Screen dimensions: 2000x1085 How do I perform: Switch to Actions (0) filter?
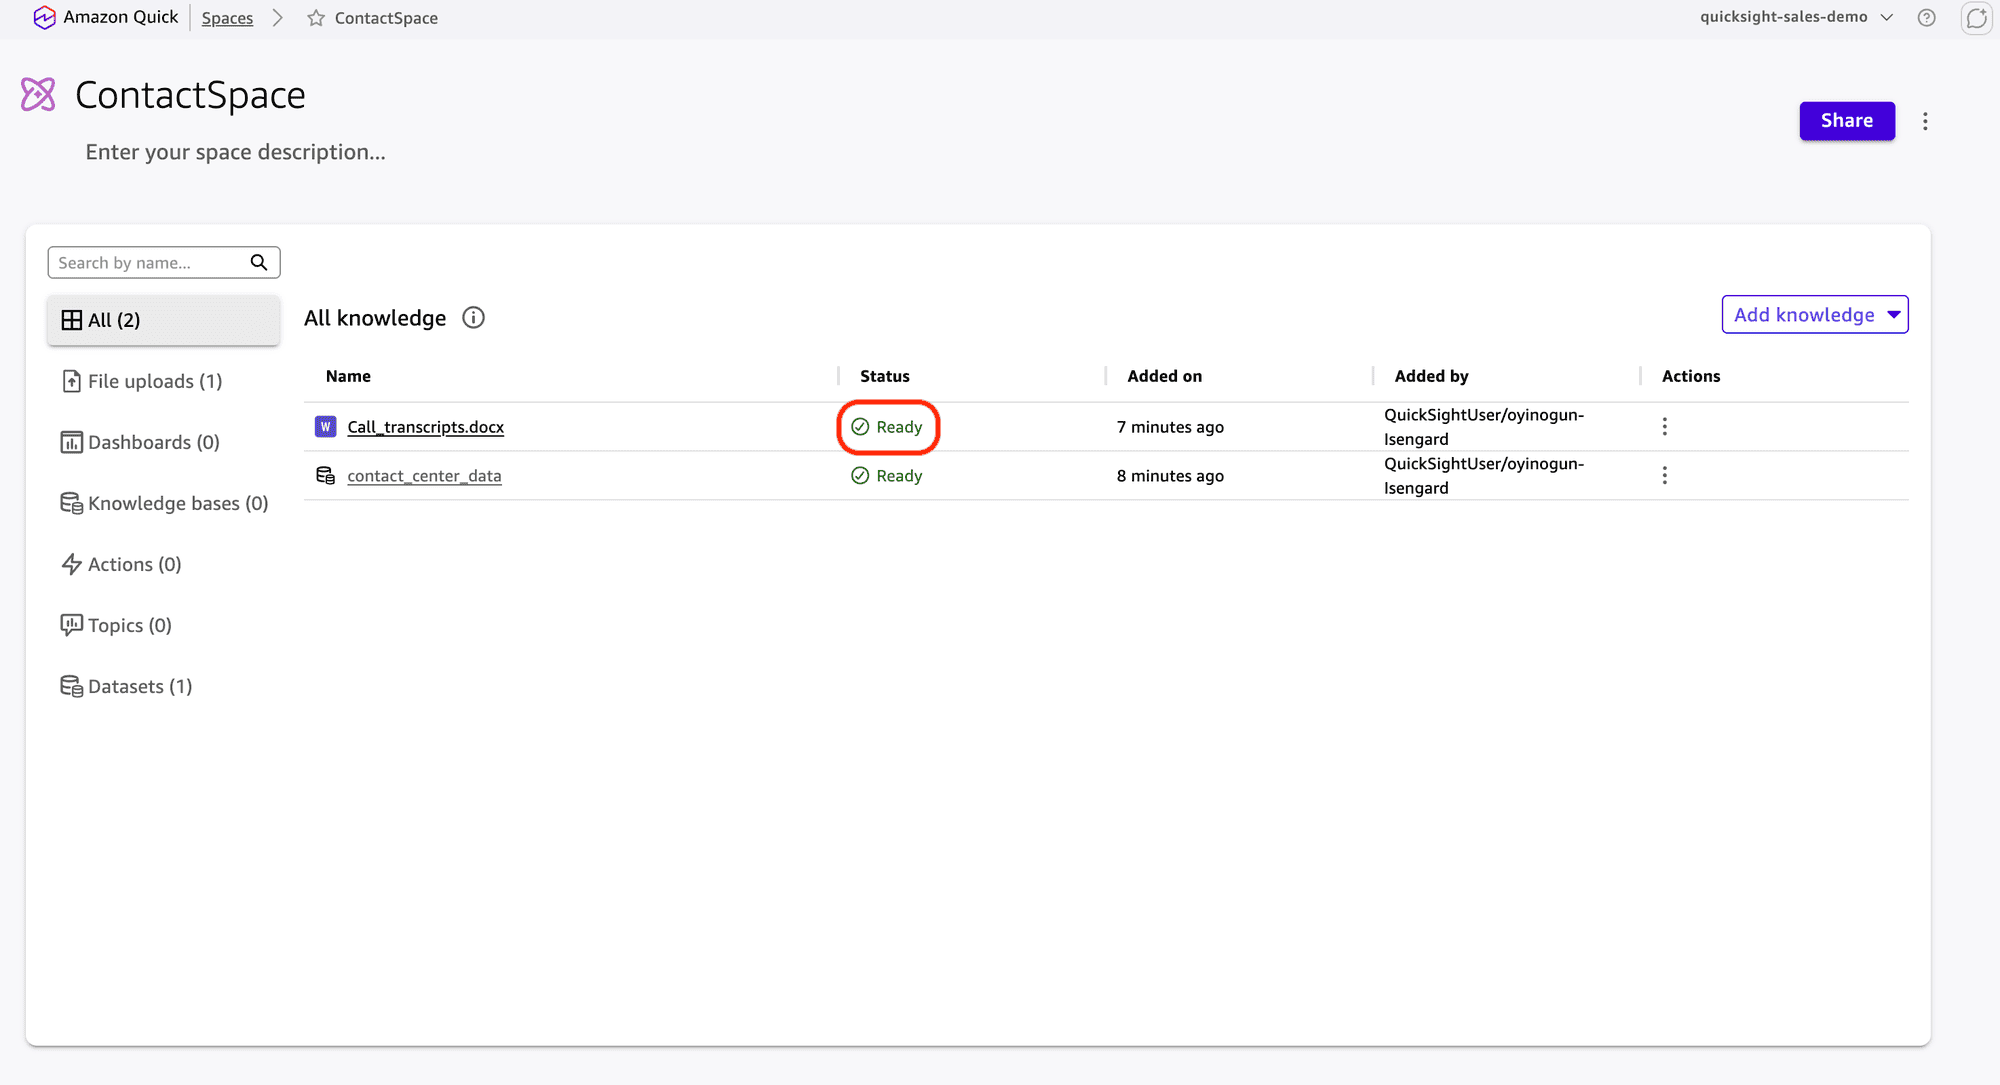click(164, 564)
